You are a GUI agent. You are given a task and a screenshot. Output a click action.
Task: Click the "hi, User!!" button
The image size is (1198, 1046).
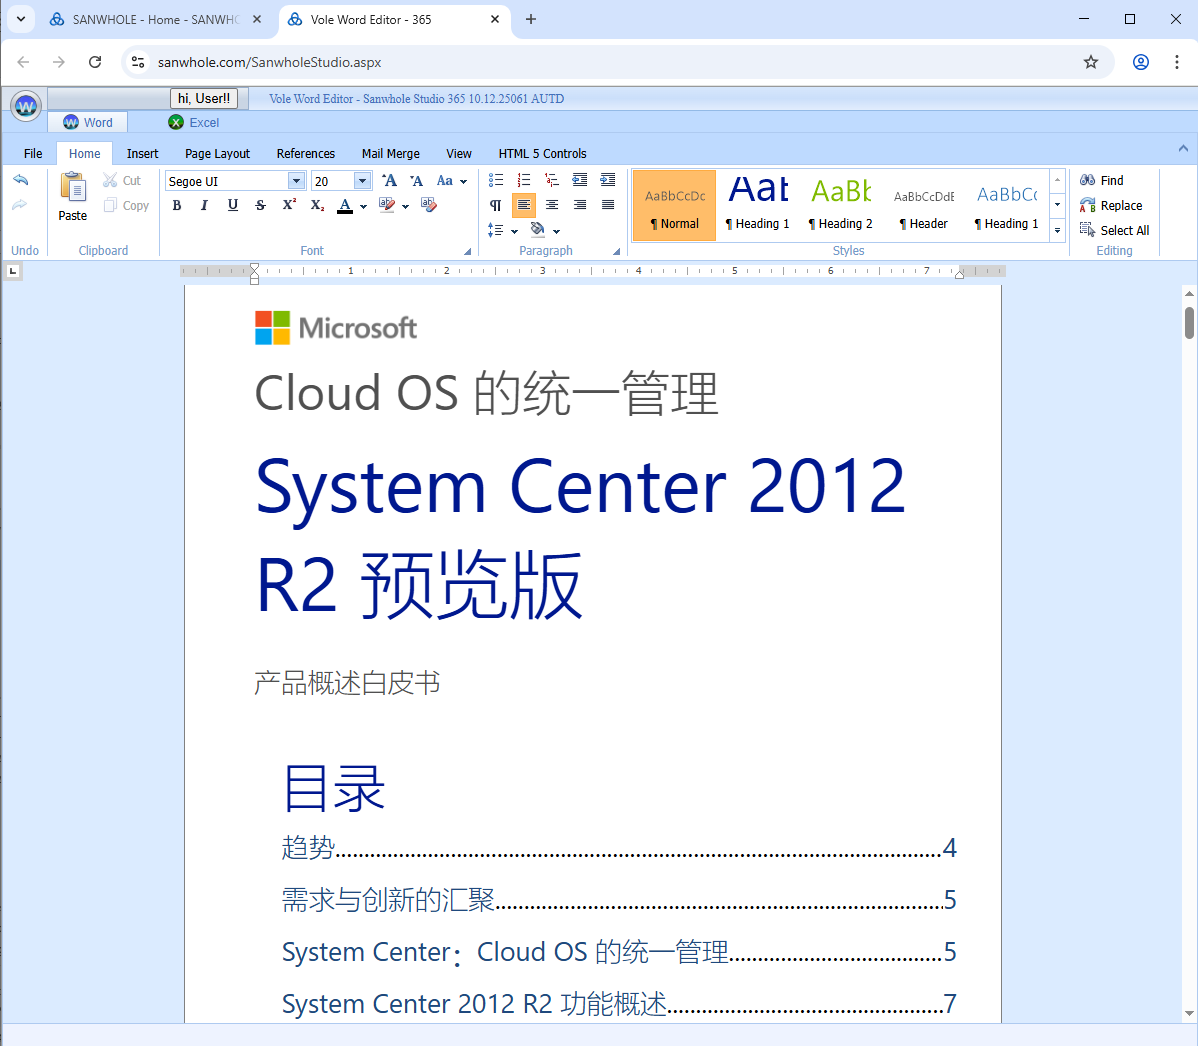pyautogui.click(x=204, y=99)
